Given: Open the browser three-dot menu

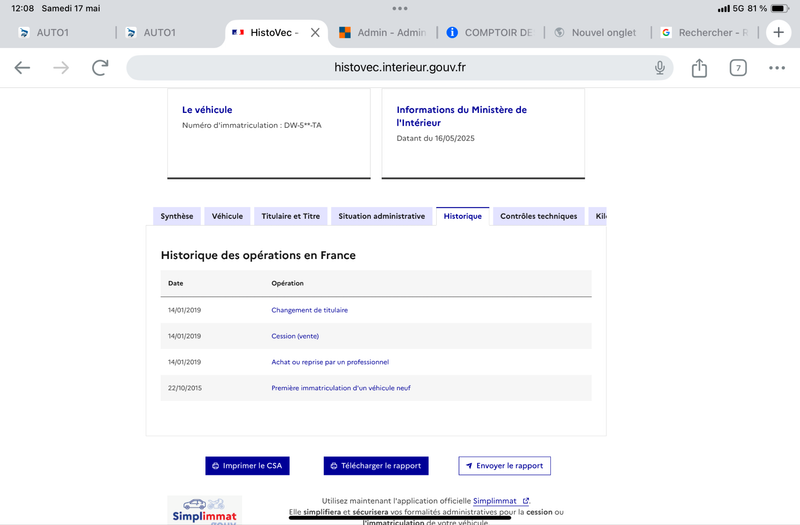Looking at the screenshot, I should pyautogui.click(x=777, y=67).
